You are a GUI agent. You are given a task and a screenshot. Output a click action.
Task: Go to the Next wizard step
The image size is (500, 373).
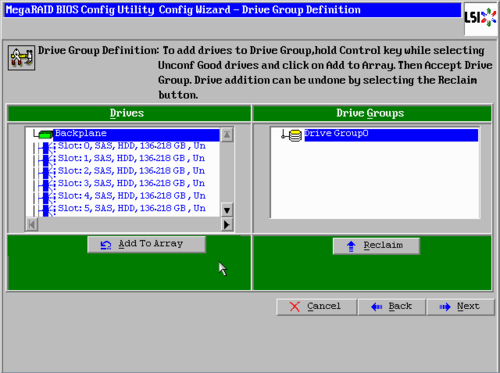461,307
